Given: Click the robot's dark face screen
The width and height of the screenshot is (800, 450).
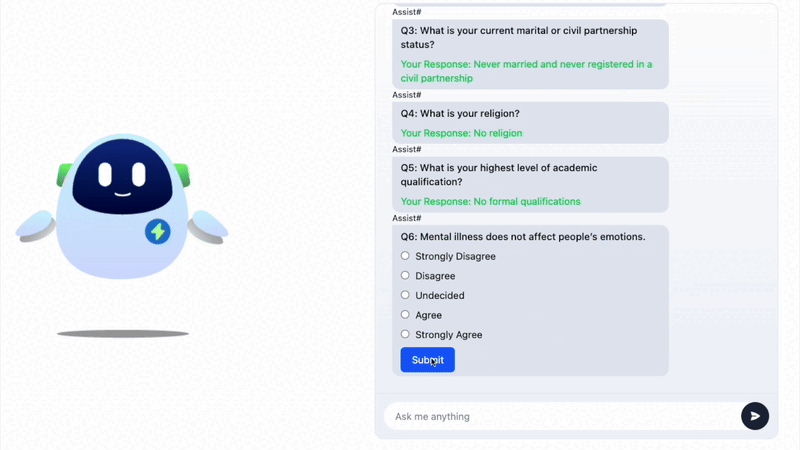Looking at the screenshot, I should [x=122, y=178].
